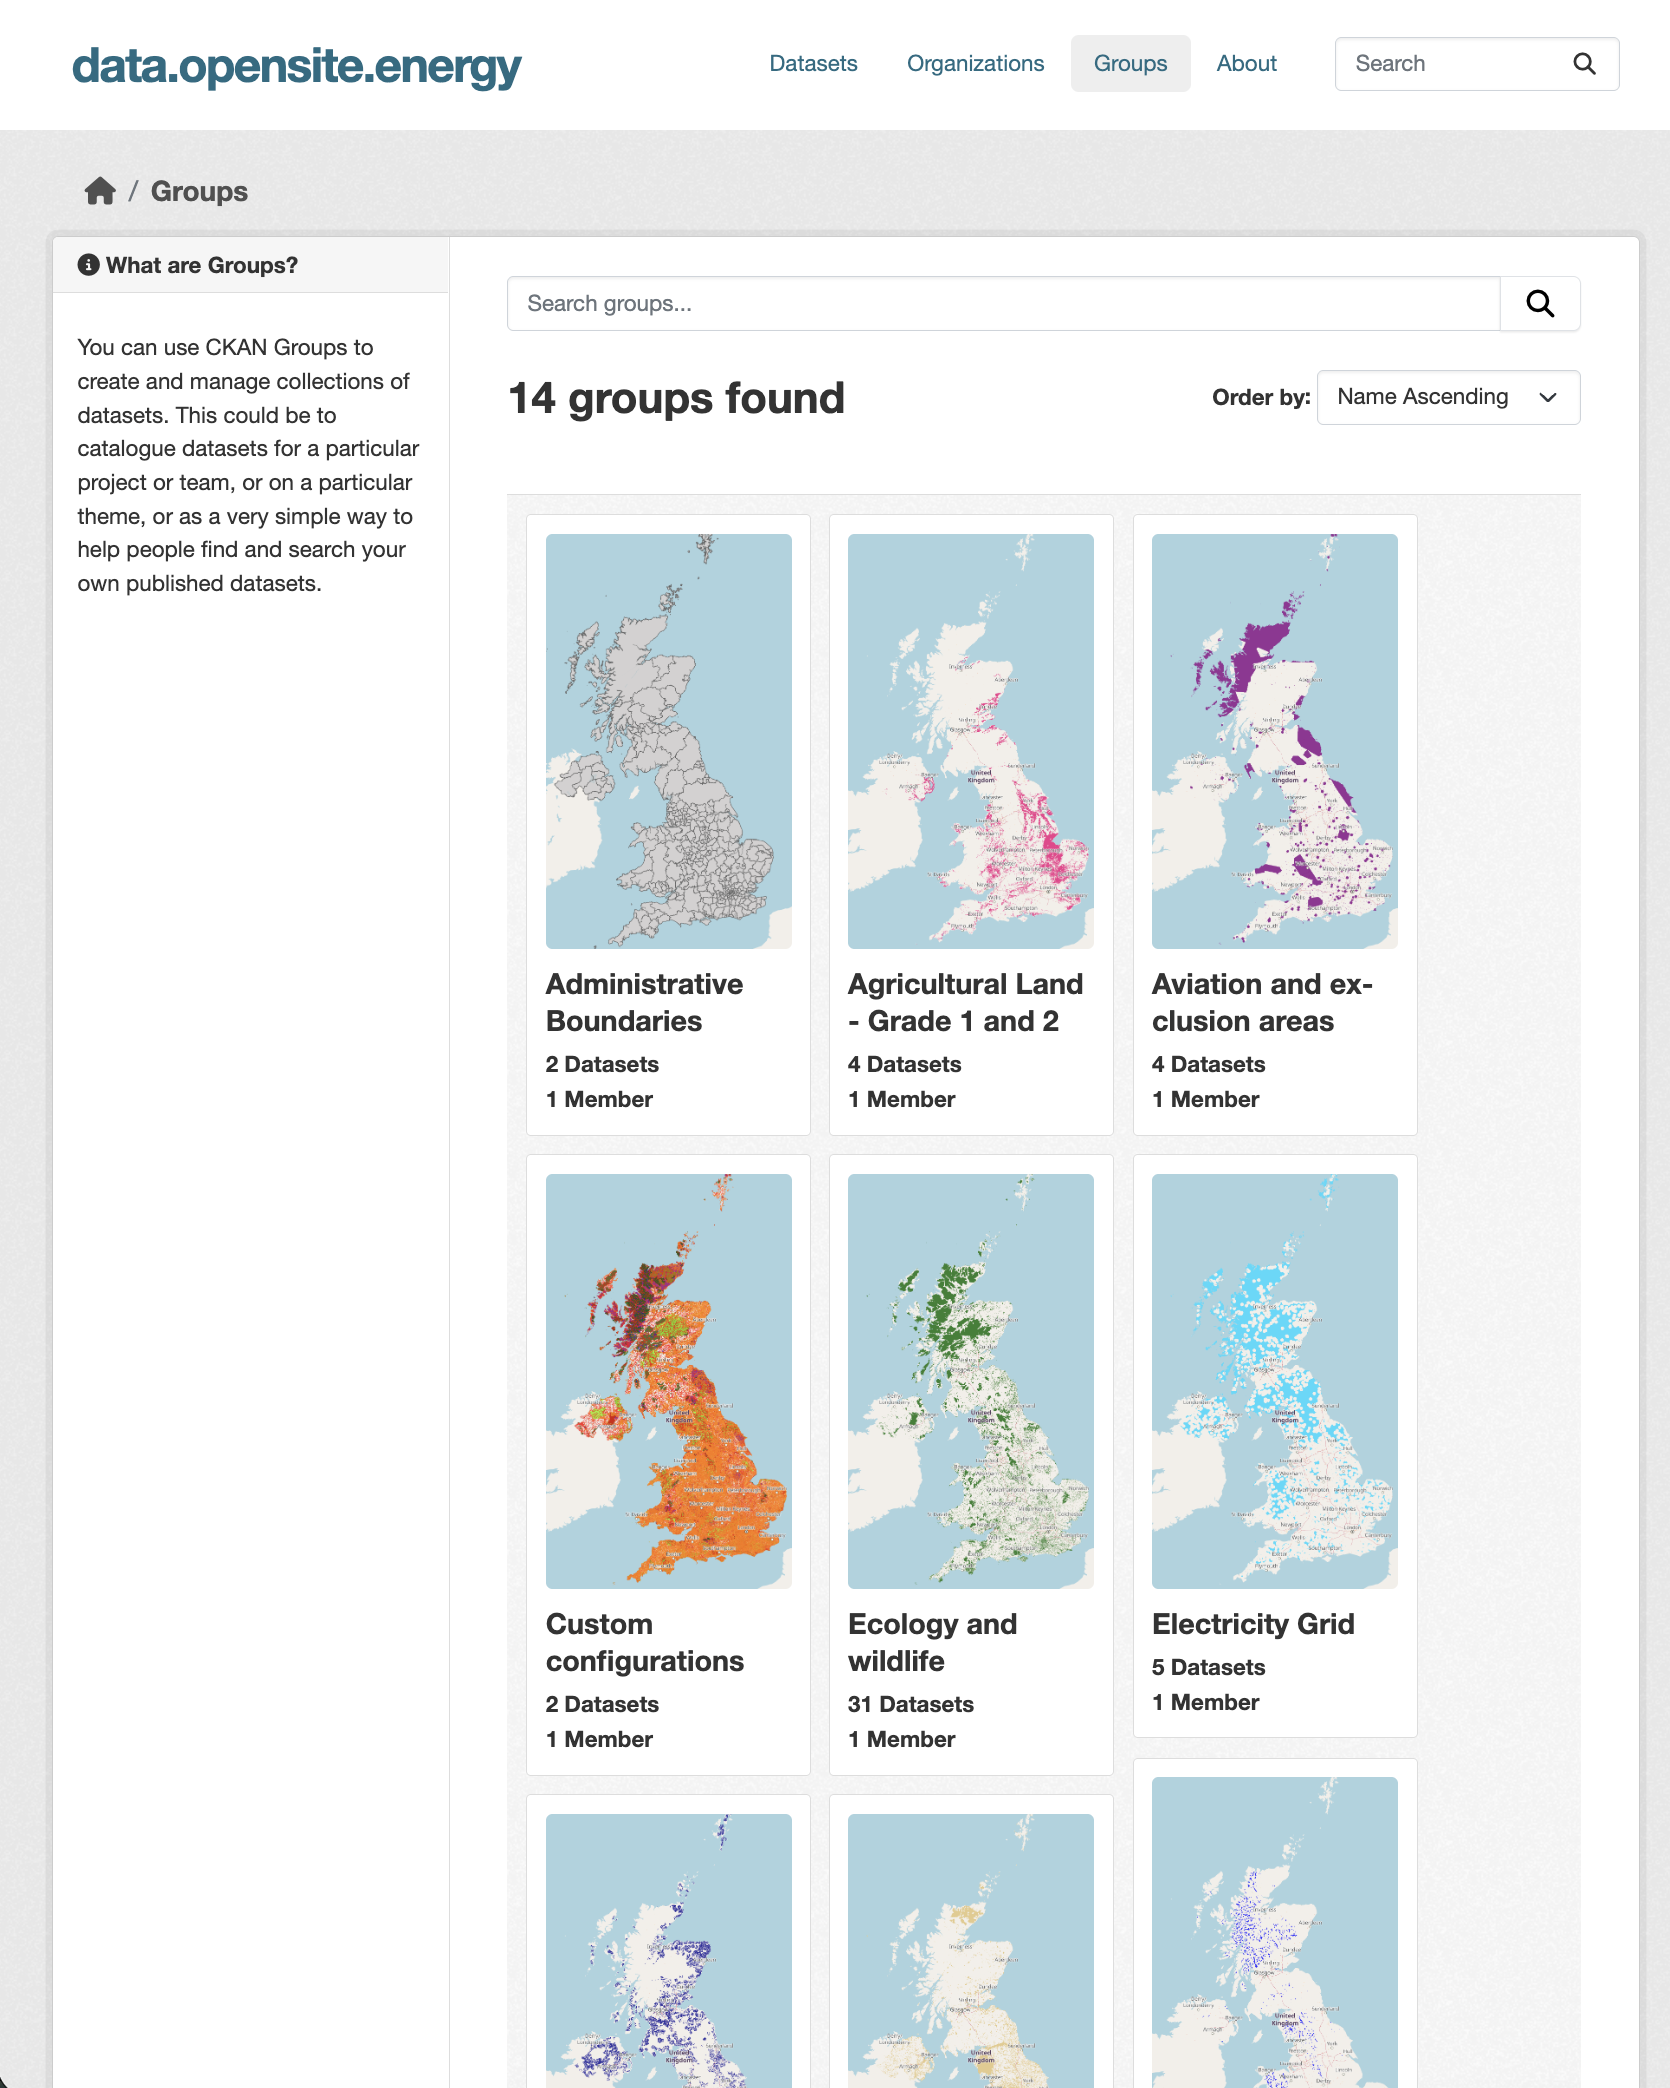Click the info icon beside What are Groups
Image resolution: width=1670 pixels, height=2088 pixels.
[x=89, y=265]
